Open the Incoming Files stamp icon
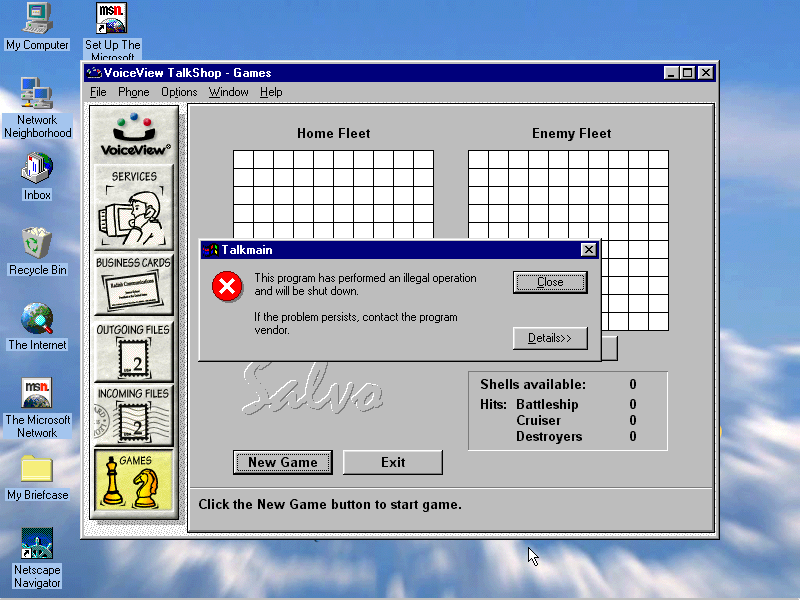 pyautogui.click(x=134, y=416)
